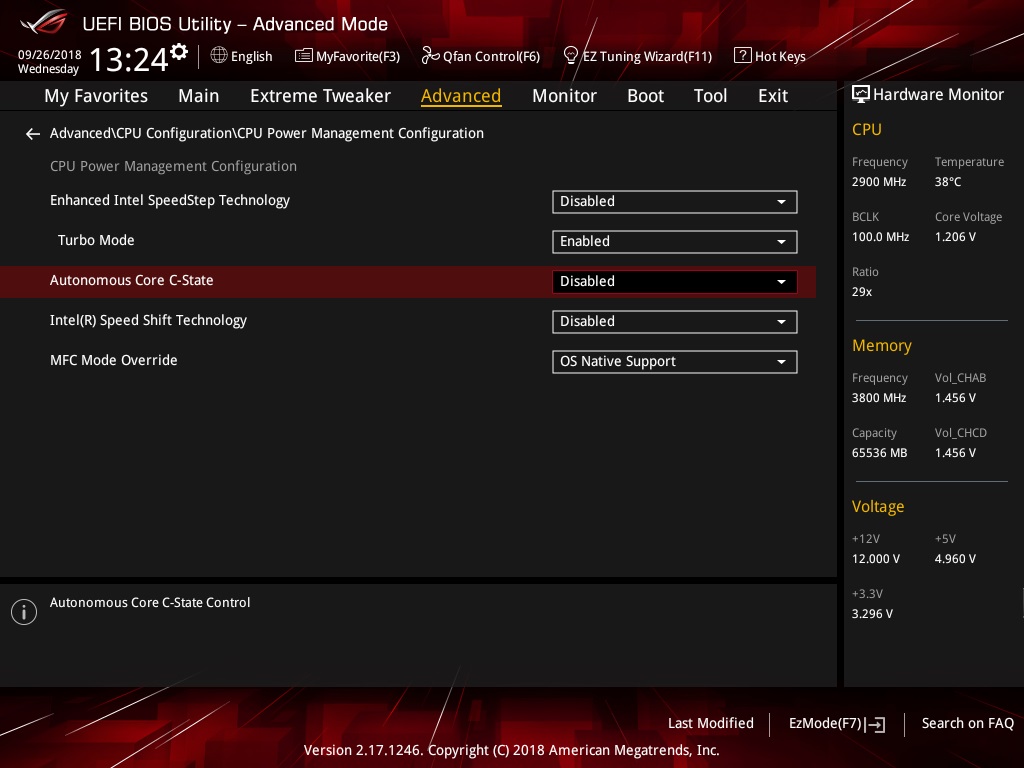Switch to My Favorites tab
The image size is (1024, 768).
(x=96, y=96)
